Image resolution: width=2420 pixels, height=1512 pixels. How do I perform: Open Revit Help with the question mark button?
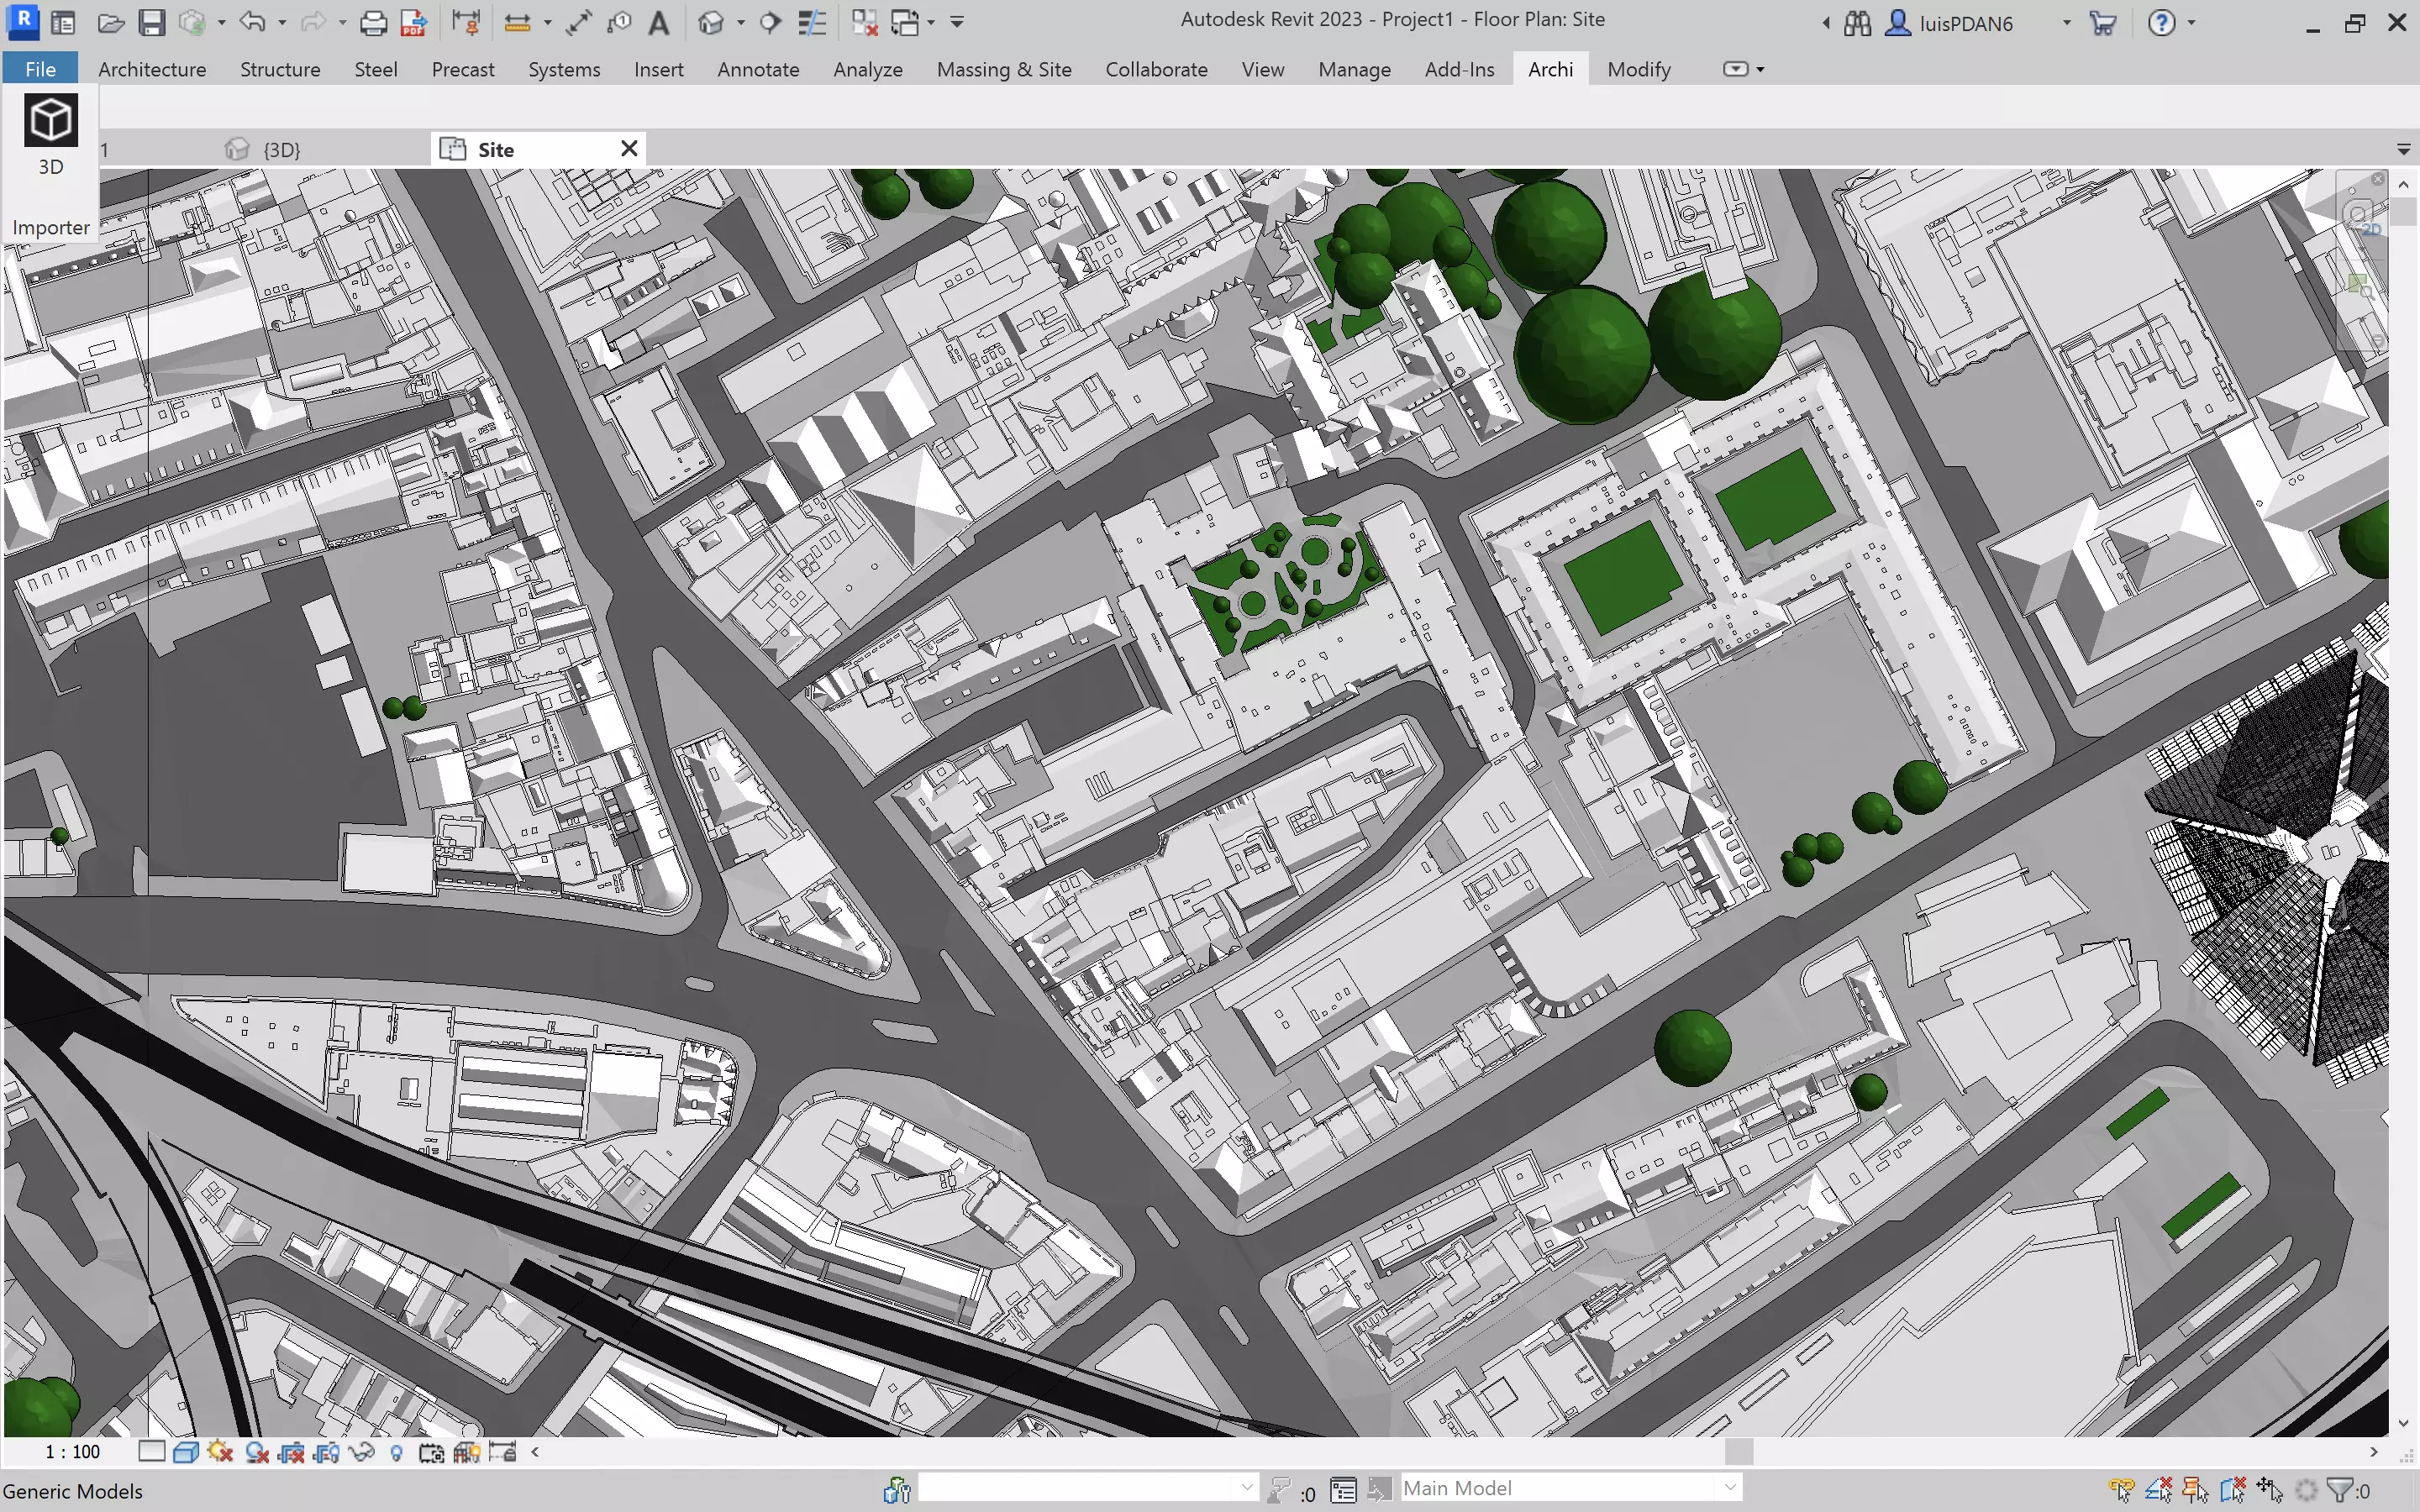click(2163, 22)
